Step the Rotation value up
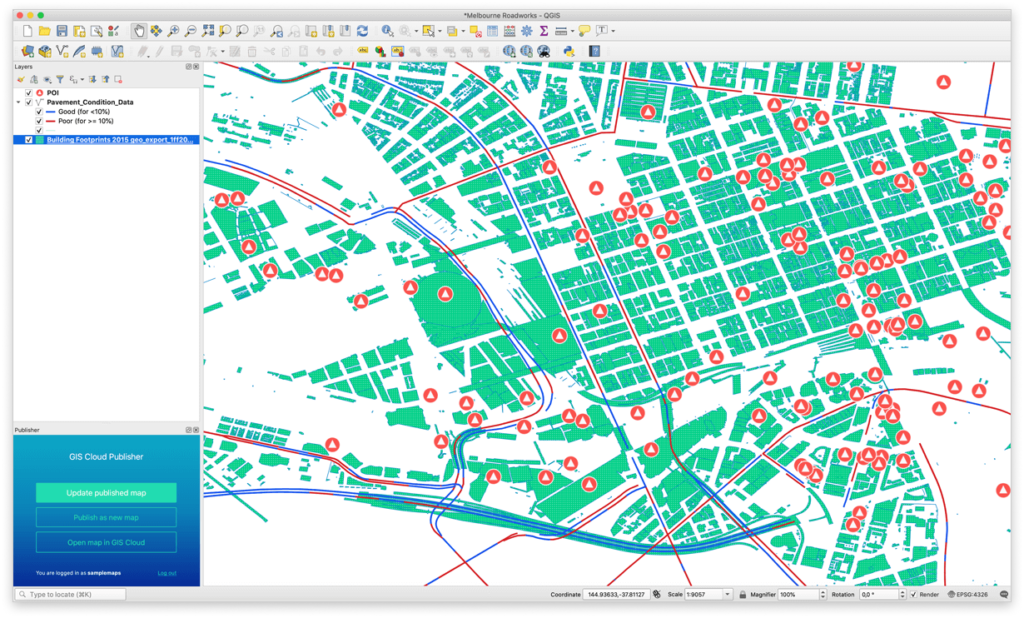Image resolution: width=1024 pixels, height=618 pixels. click(x=903, y=592)
